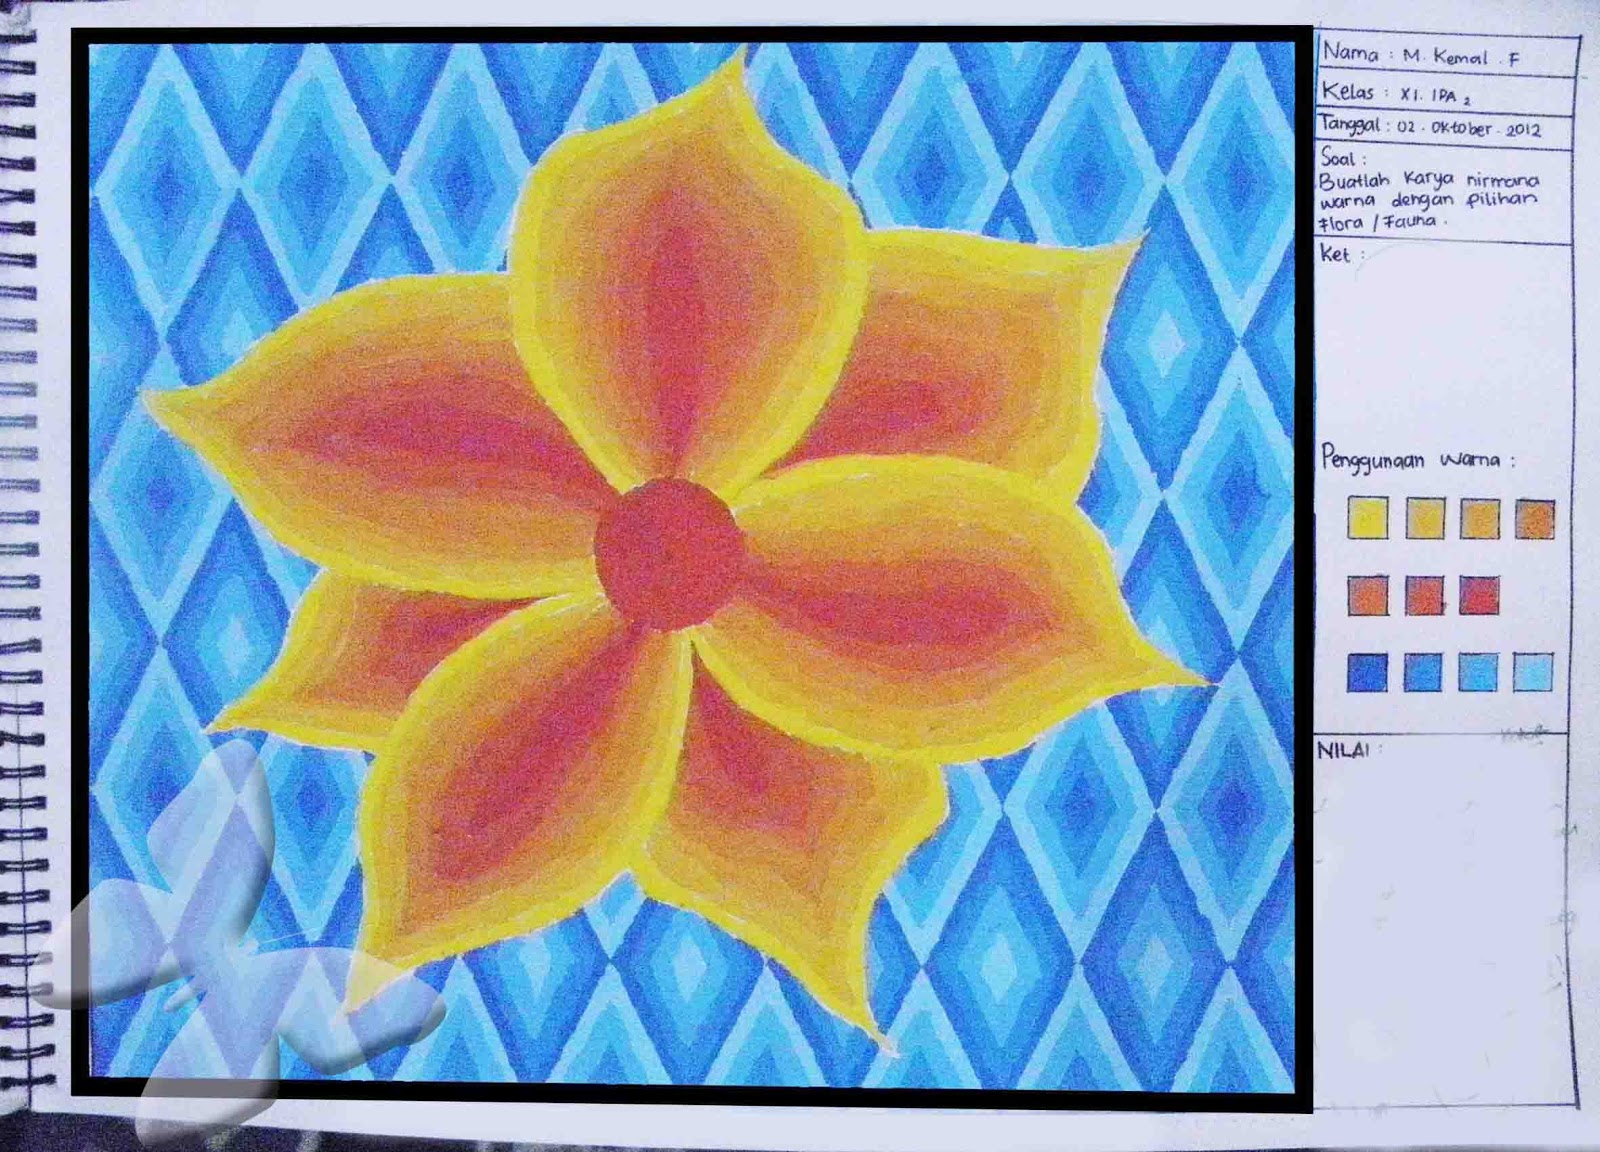
Task: Click the "Penggunaan warna :" heading
Action: pyautogui.click(x=1418, y=459)
